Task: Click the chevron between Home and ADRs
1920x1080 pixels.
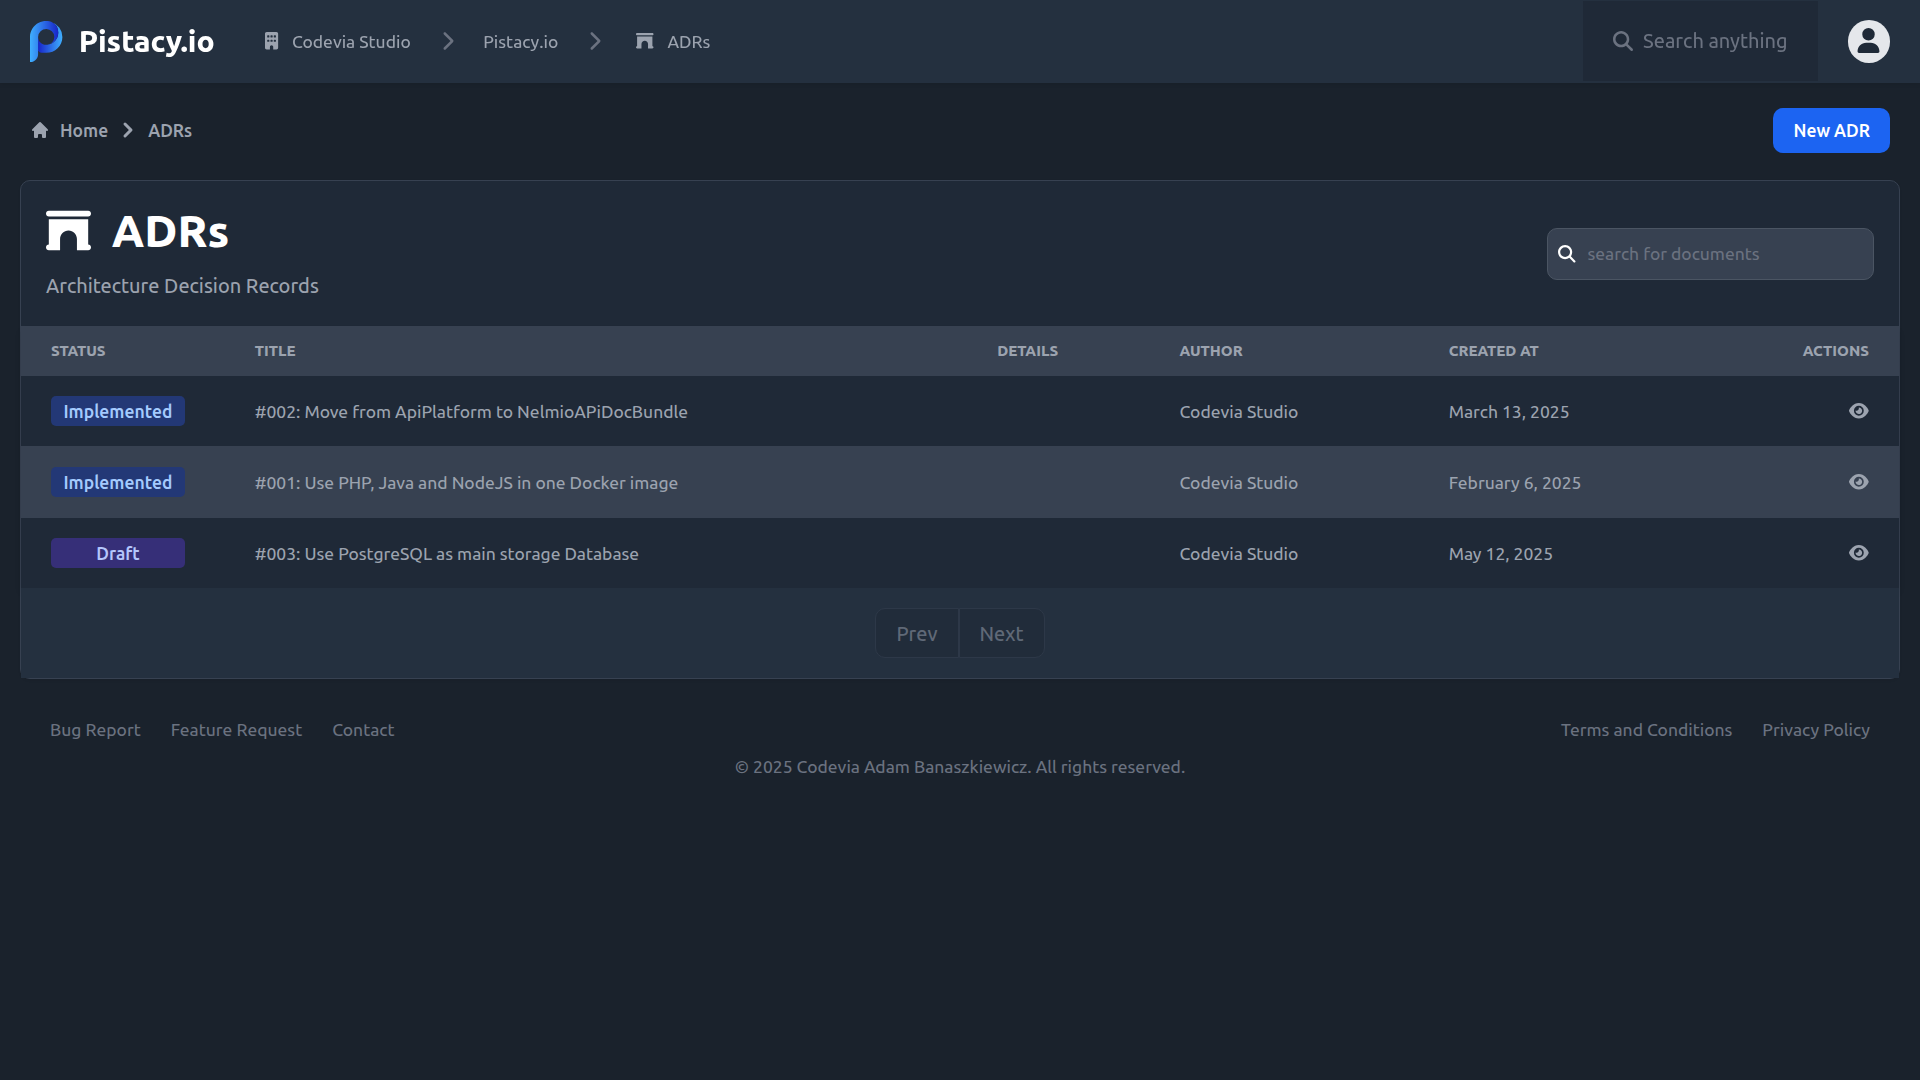Action: point(128,131)
